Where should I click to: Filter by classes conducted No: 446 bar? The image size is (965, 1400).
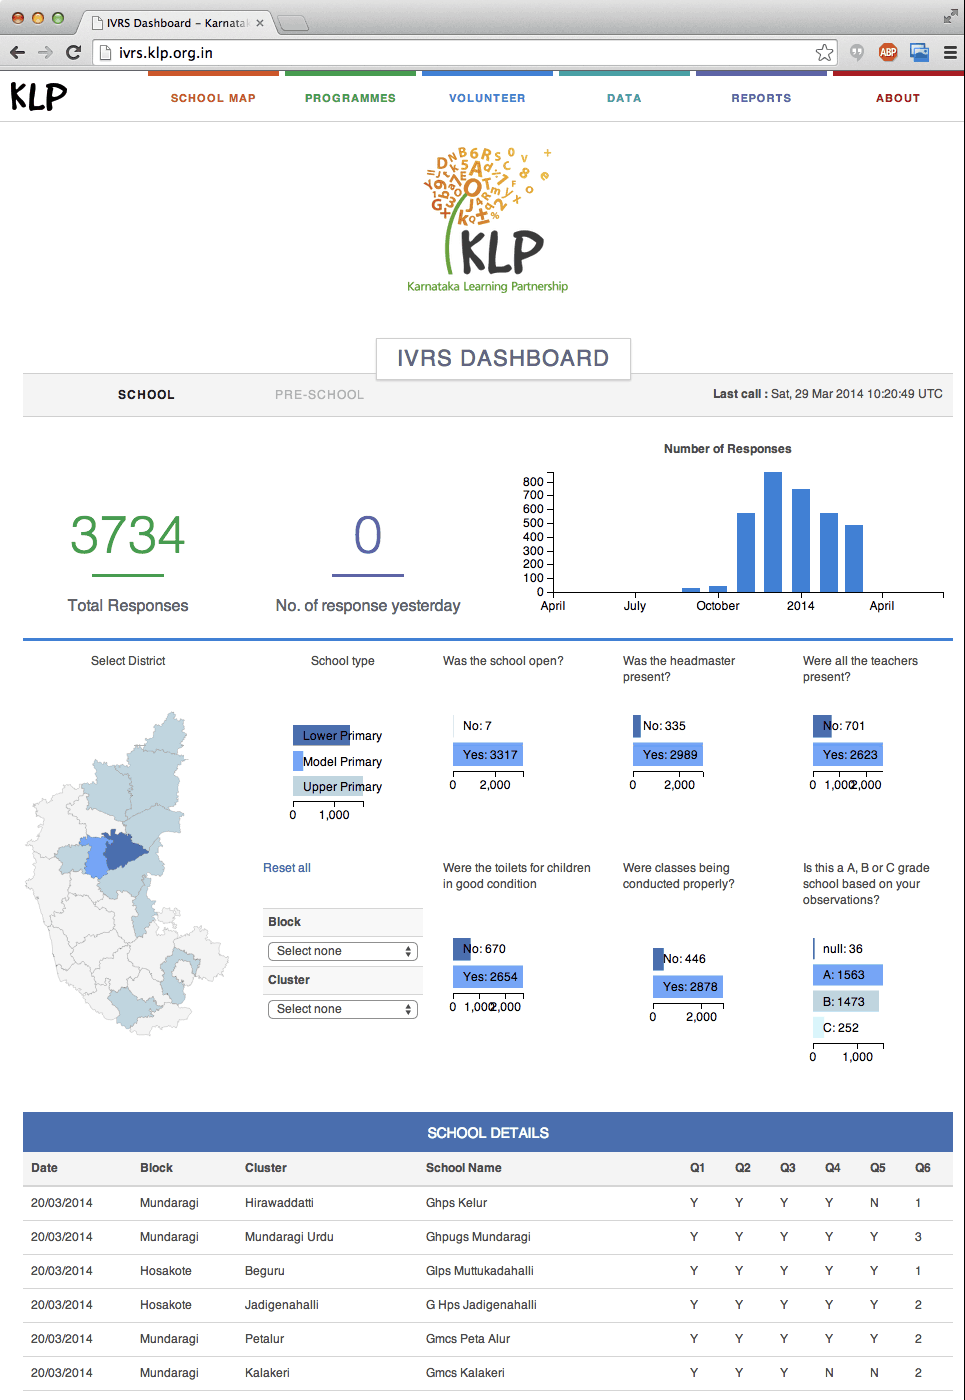click(x=658, y=959)
